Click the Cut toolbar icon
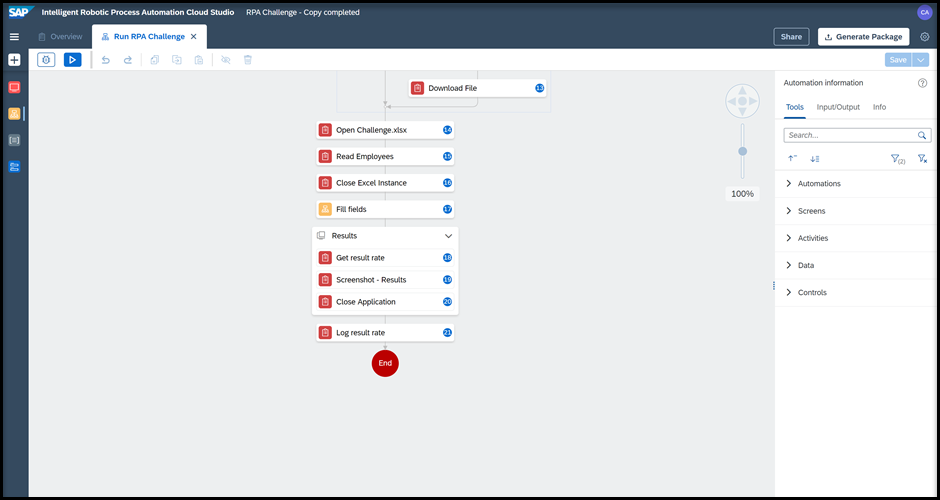The image size is (940, 500). coord(177,60)
